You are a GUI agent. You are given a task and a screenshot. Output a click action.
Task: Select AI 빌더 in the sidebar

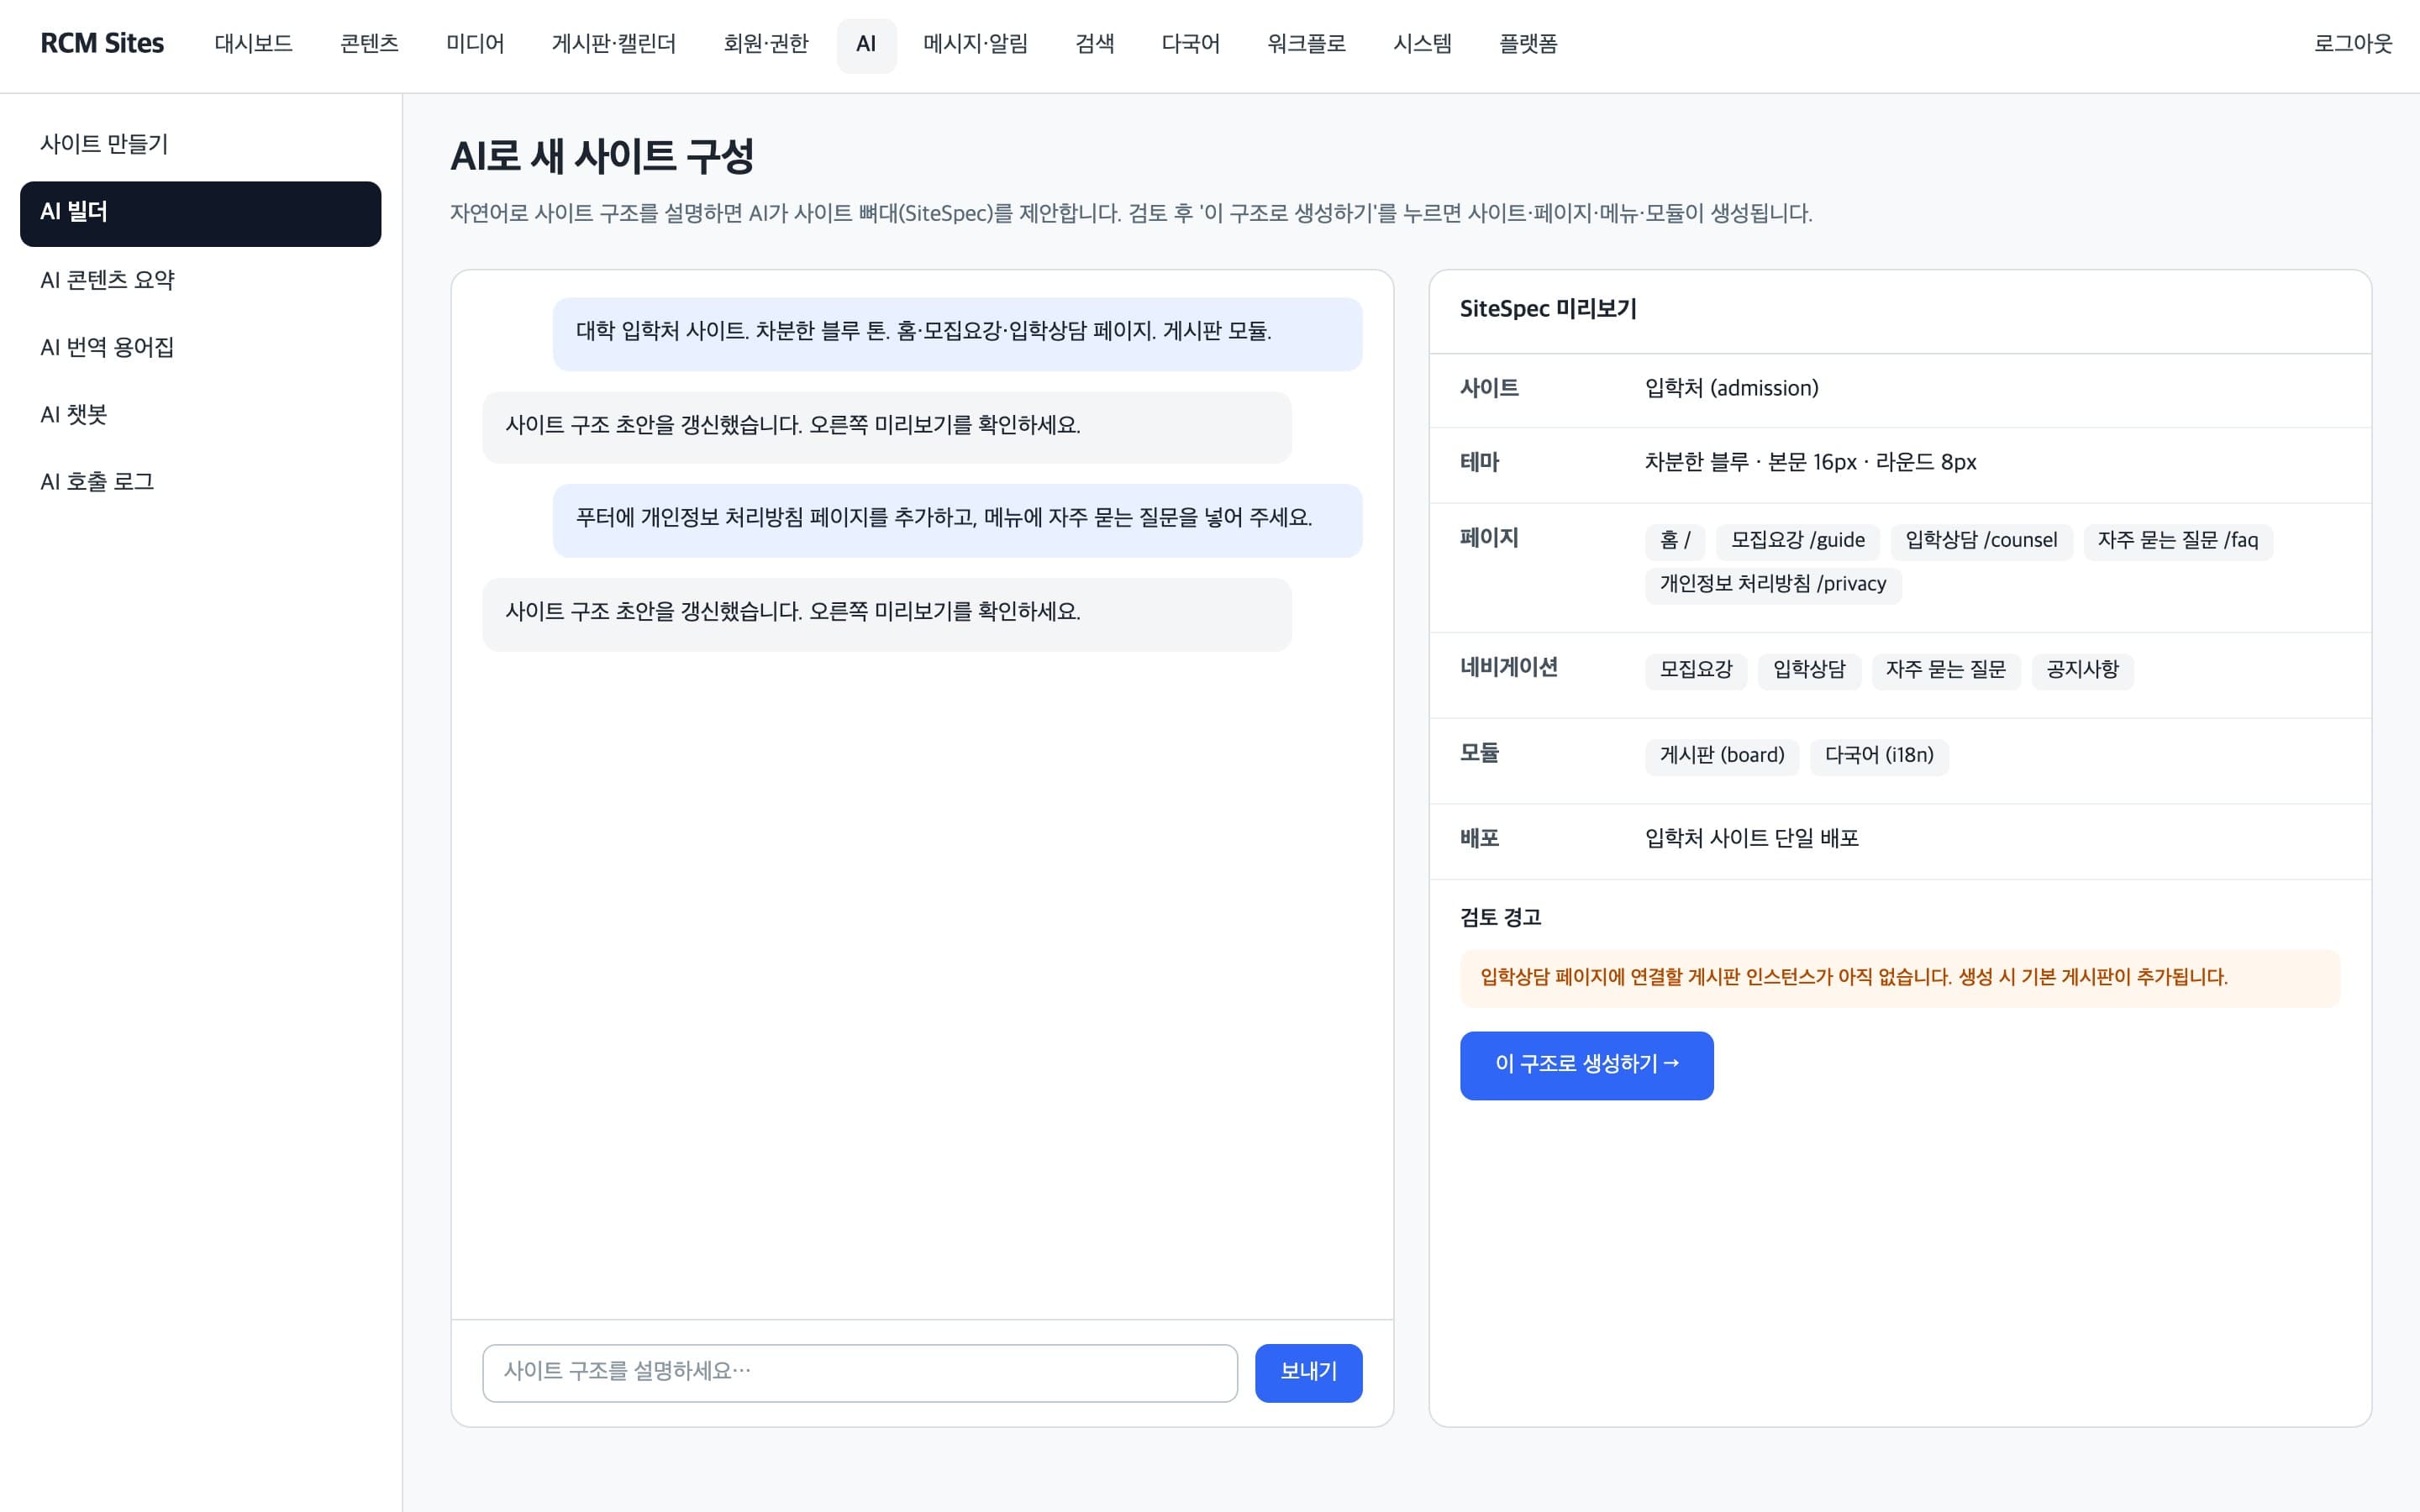[200, 213]
